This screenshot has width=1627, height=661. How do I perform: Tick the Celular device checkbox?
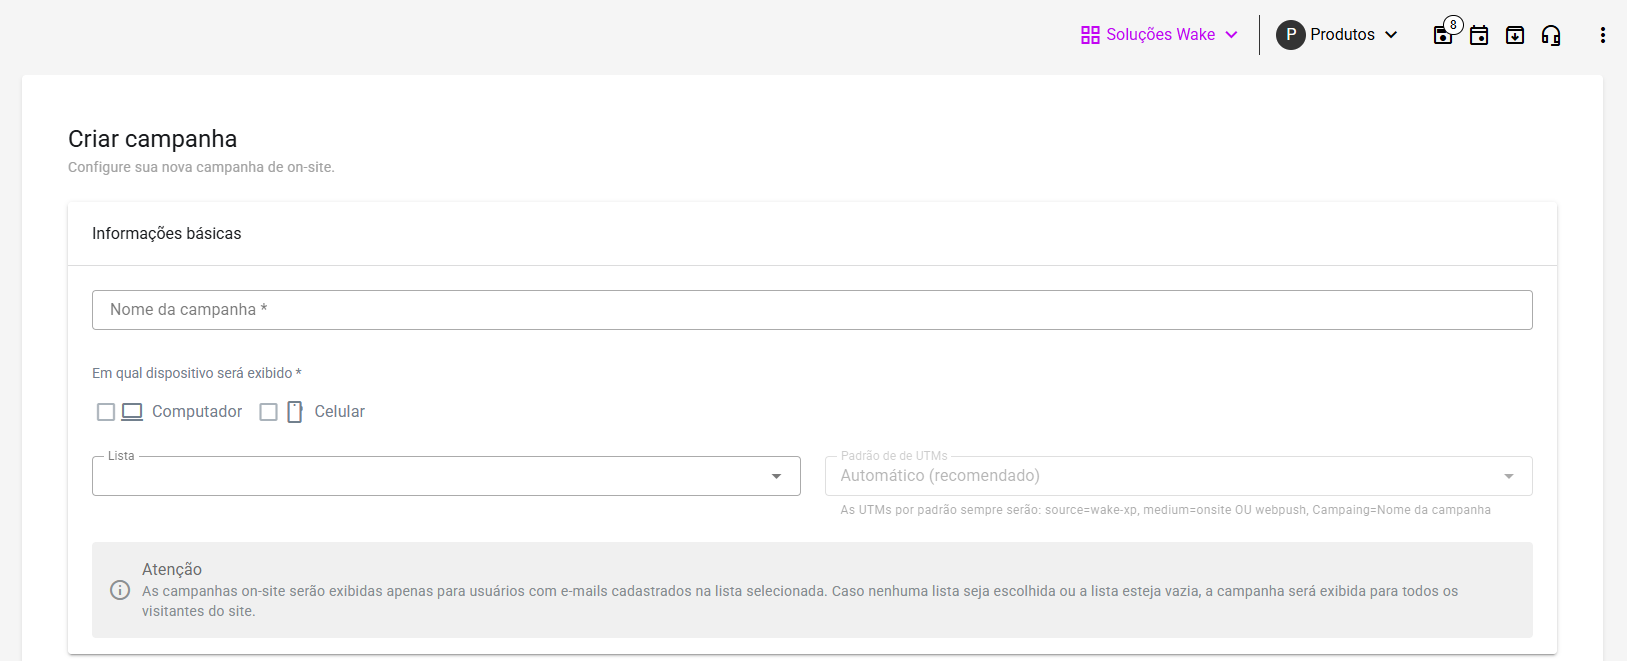tap(268, 412)
